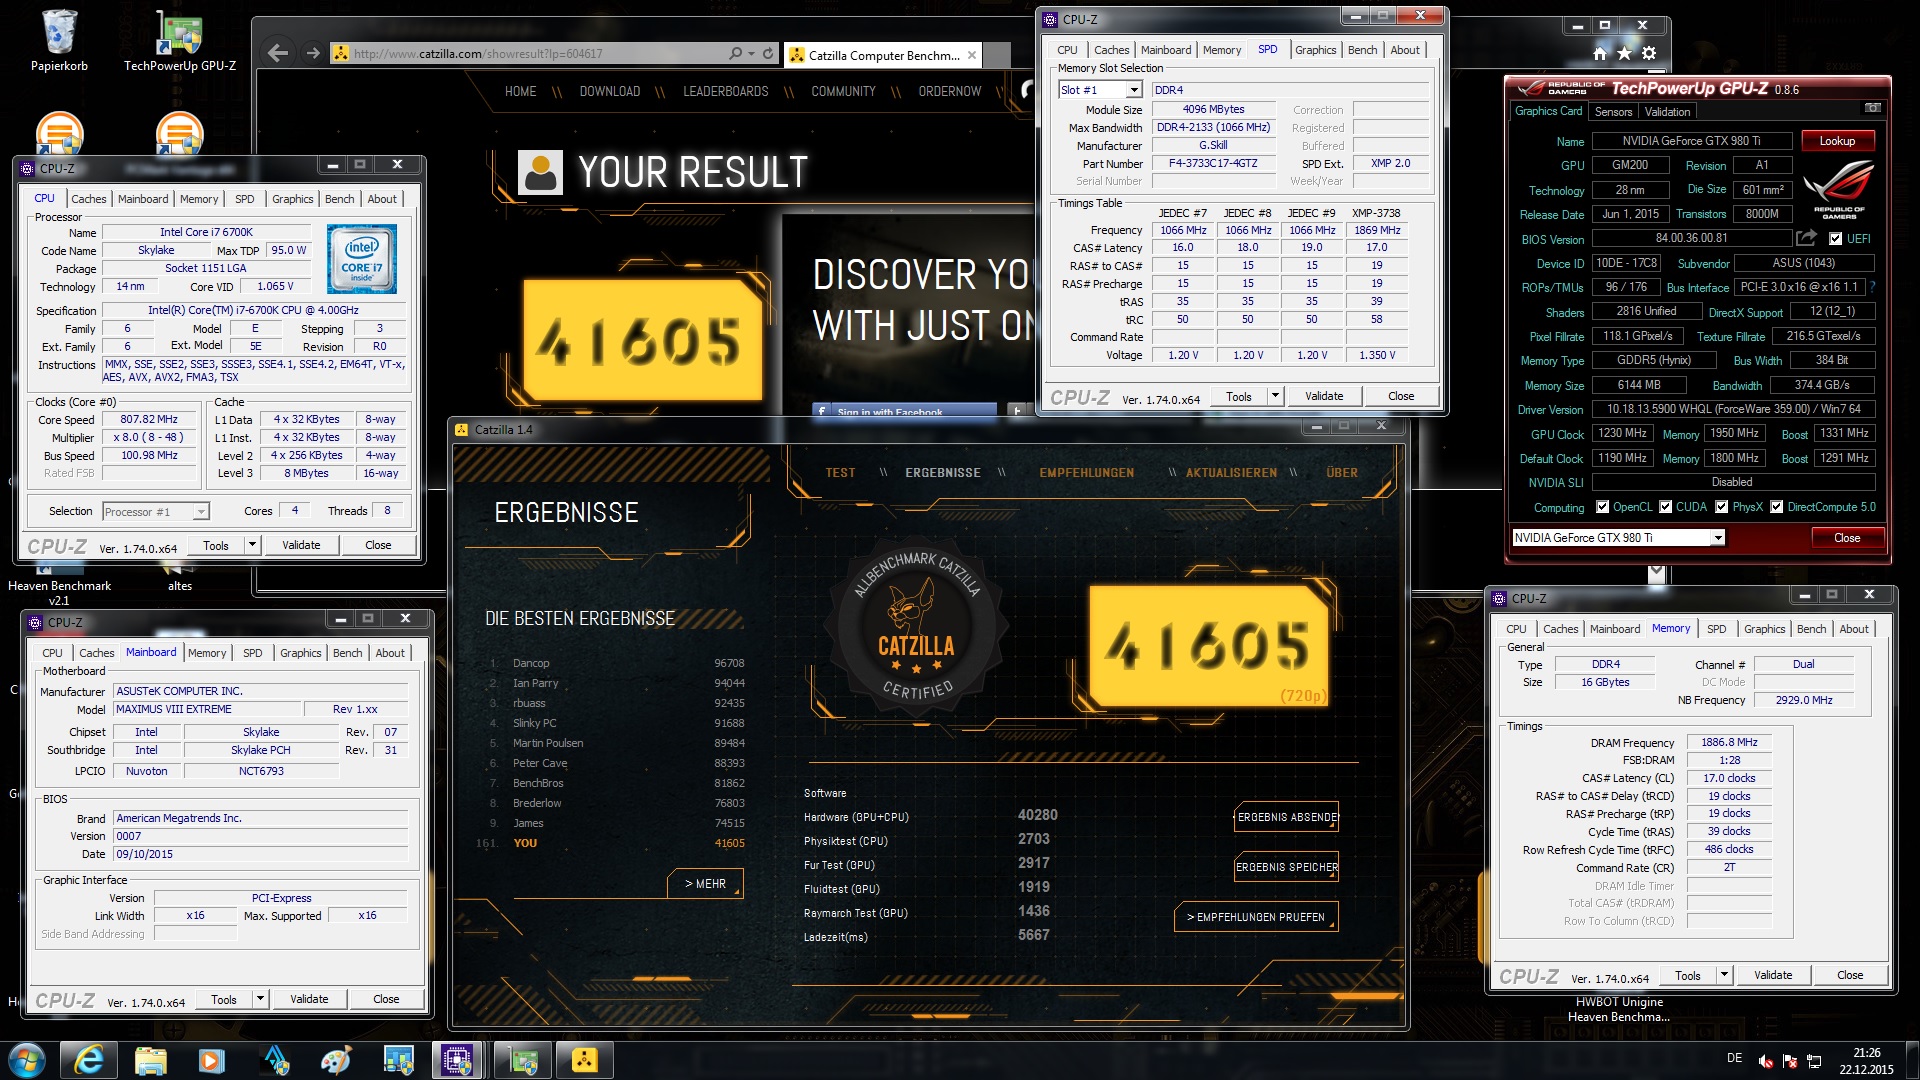The height and width of the screenshot is (1080, 1920).
Task: Click the browser back arrow
Action: click(279, 53)
